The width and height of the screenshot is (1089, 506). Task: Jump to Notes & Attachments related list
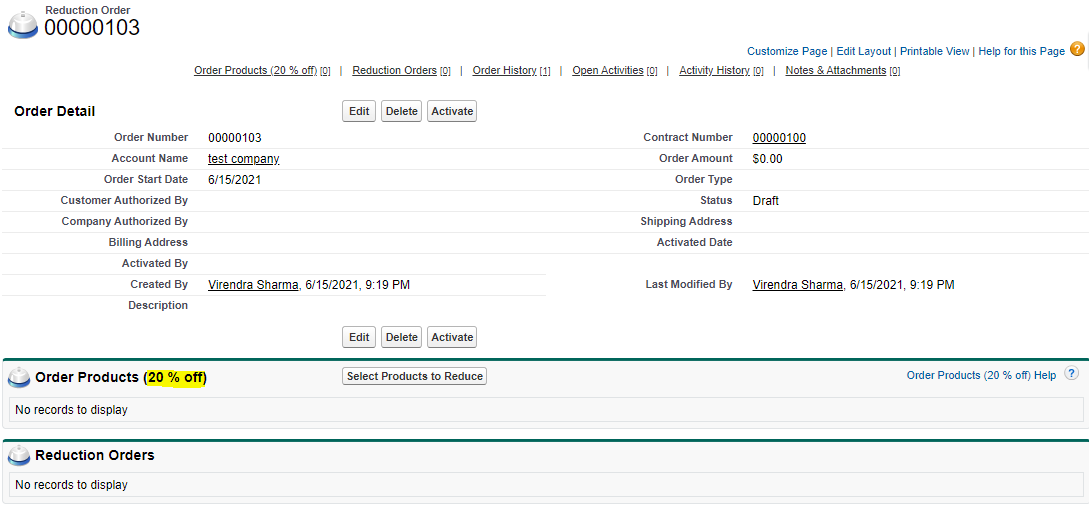[835, 71]
